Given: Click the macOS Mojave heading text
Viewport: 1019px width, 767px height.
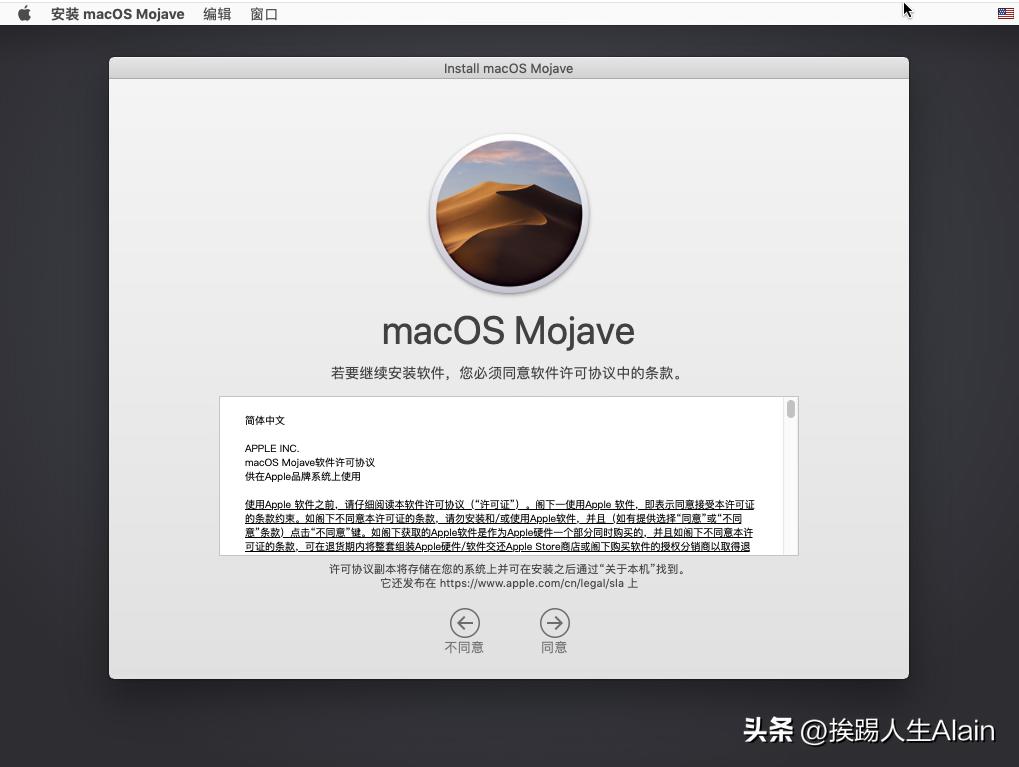Looking at the screenshot, I should 508,330.
